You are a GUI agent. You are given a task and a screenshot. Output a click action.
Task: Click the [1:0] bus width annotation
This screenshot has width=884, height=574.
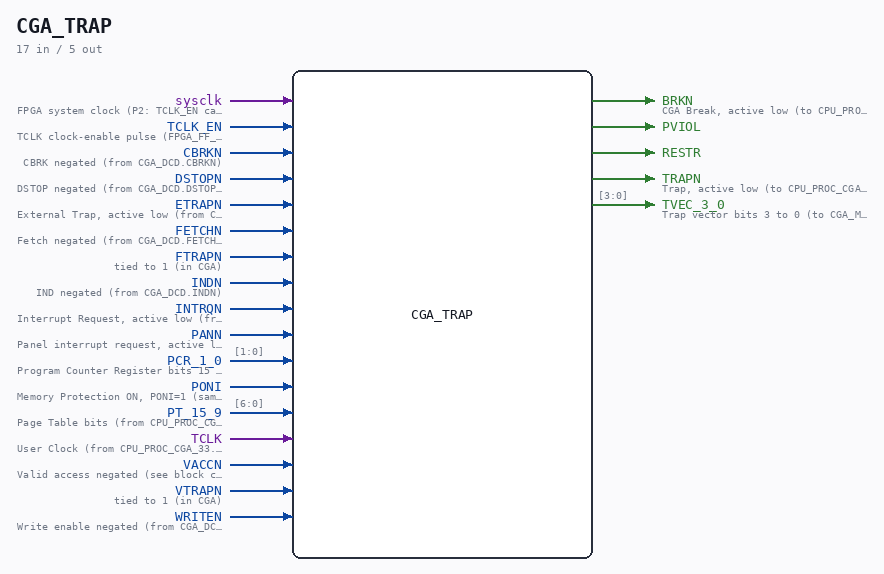[249, 351]
